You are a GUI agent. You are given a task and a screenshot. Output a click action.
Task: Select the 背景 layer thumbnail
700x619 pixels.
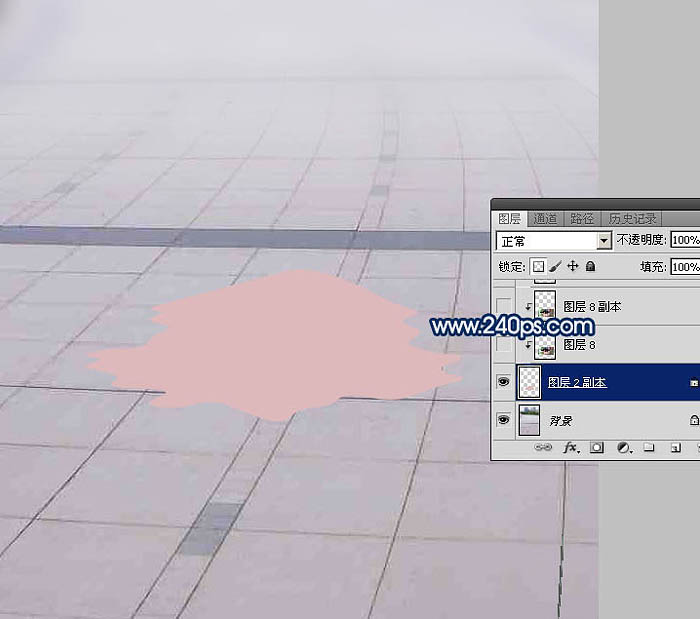coord(529,420)
